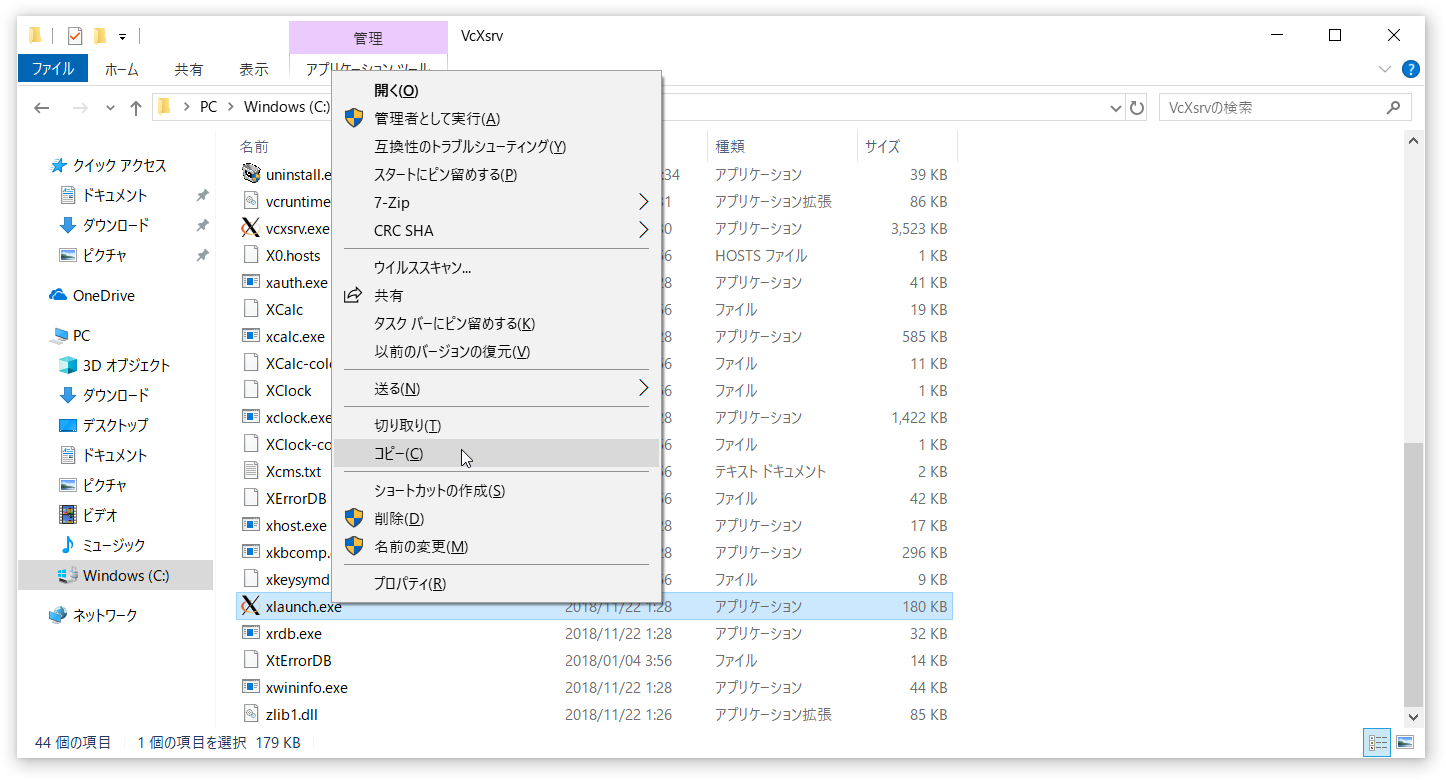
Task: Go up one folder with the Up arrow
Action: [x=136, y=108]
